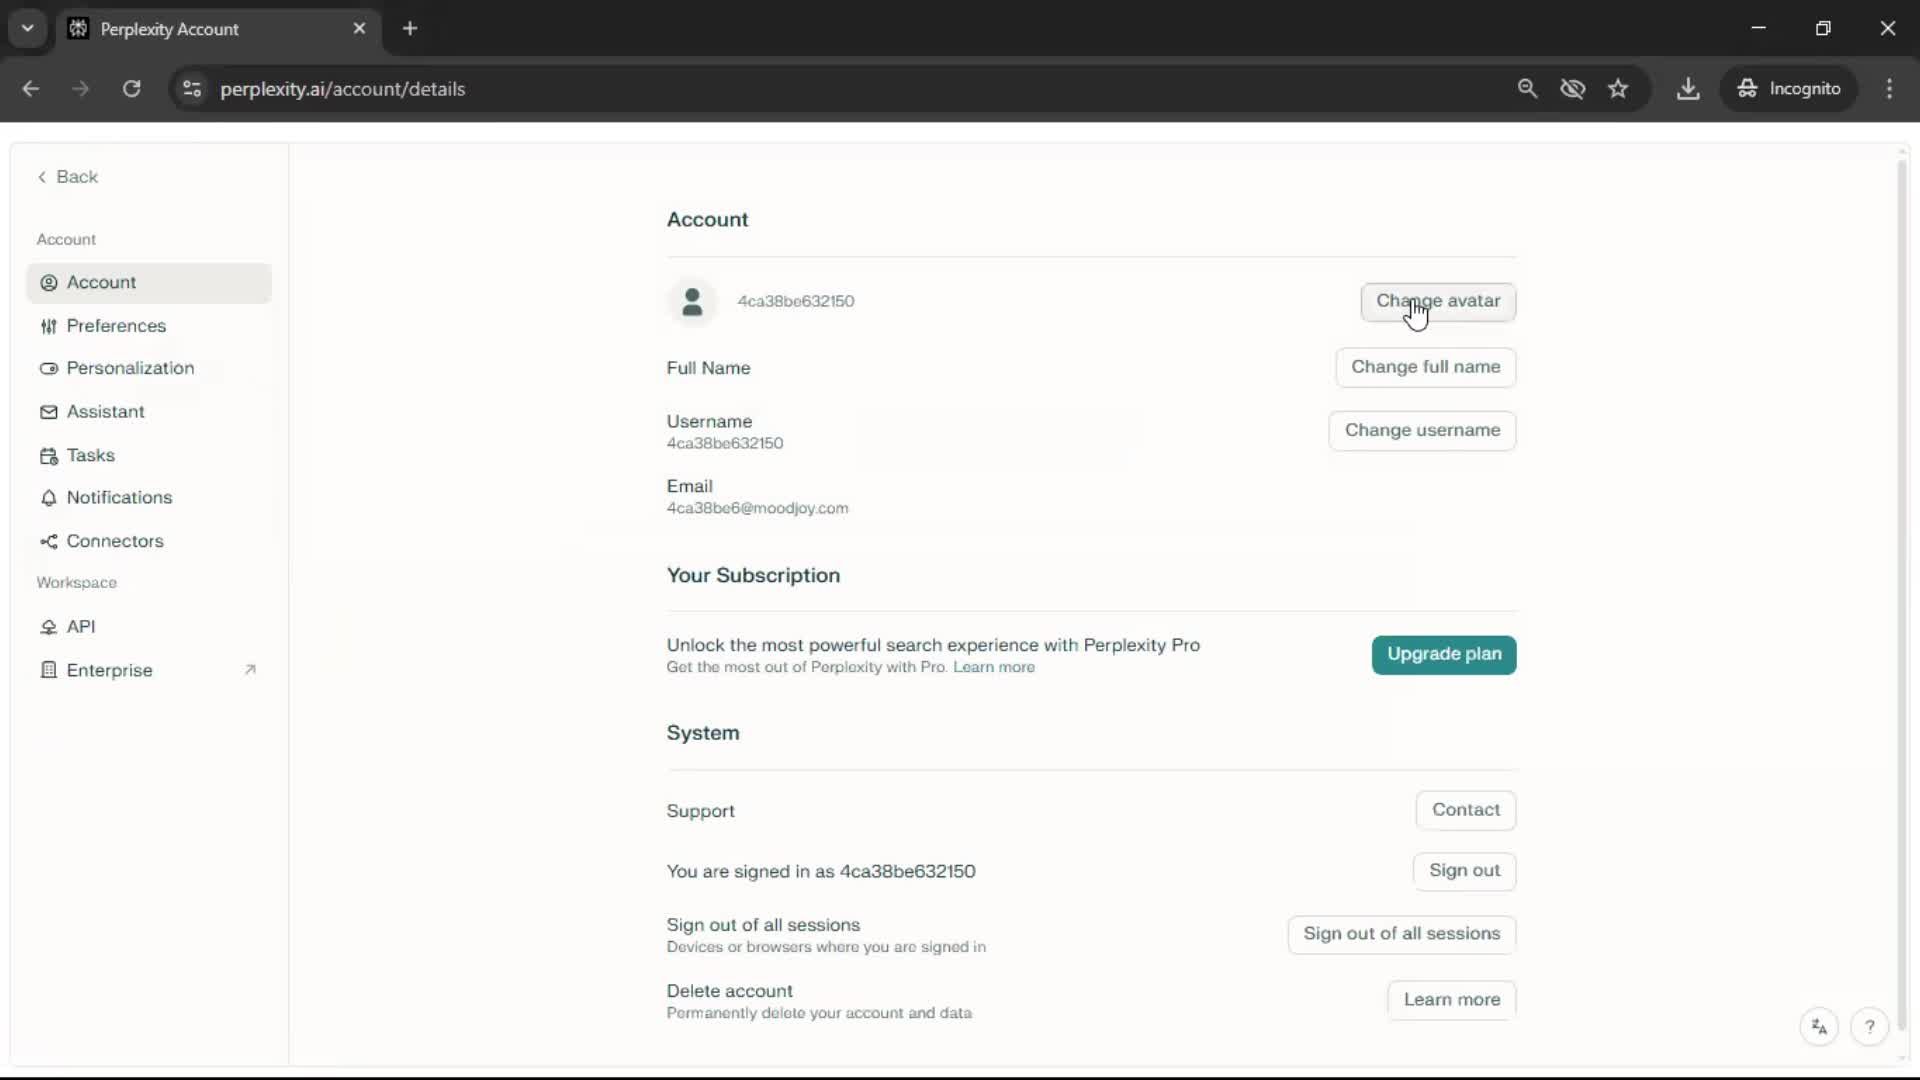This screenshot has width=1920, height=1080.
Task: Click Sign out of all sessions button
Action: click(x=1401, y=934)
